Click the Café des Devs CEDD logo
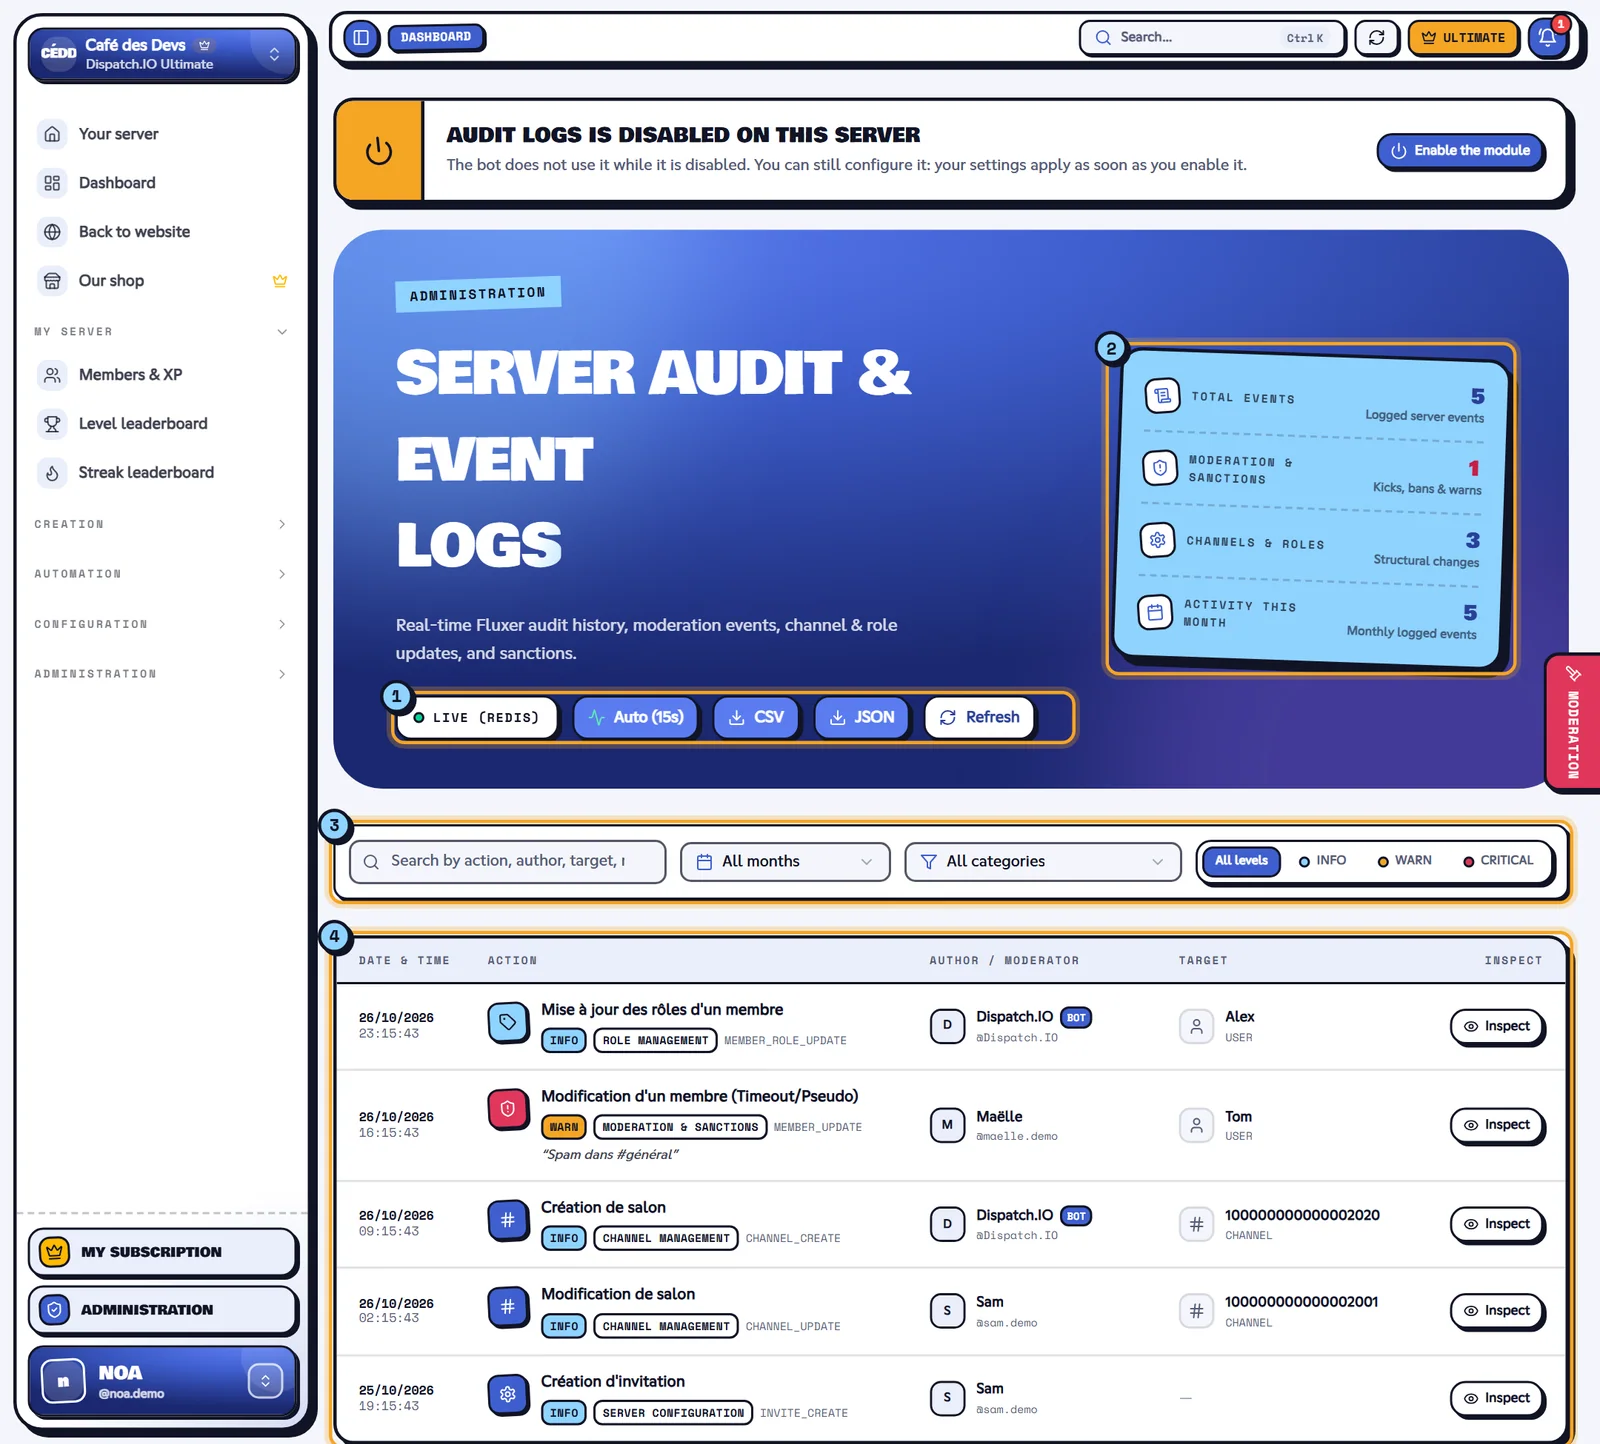The width and height of the screenshot is (1600, 1444). (x=58, y=53)
